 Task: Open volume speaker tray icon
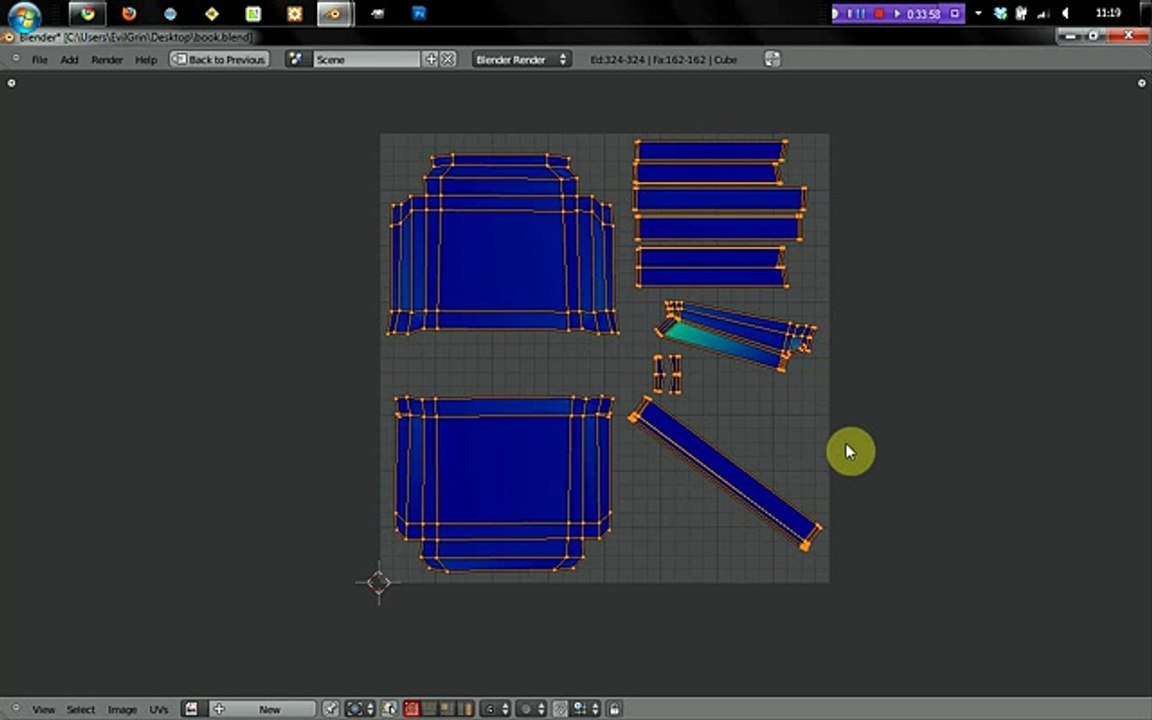click(x=1065, y=13)
